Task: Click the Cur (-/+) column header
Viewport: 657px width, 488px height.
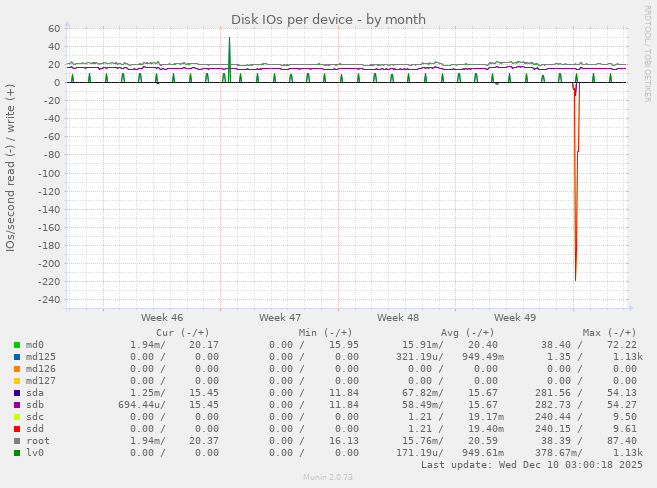Action: coord(183,333)
